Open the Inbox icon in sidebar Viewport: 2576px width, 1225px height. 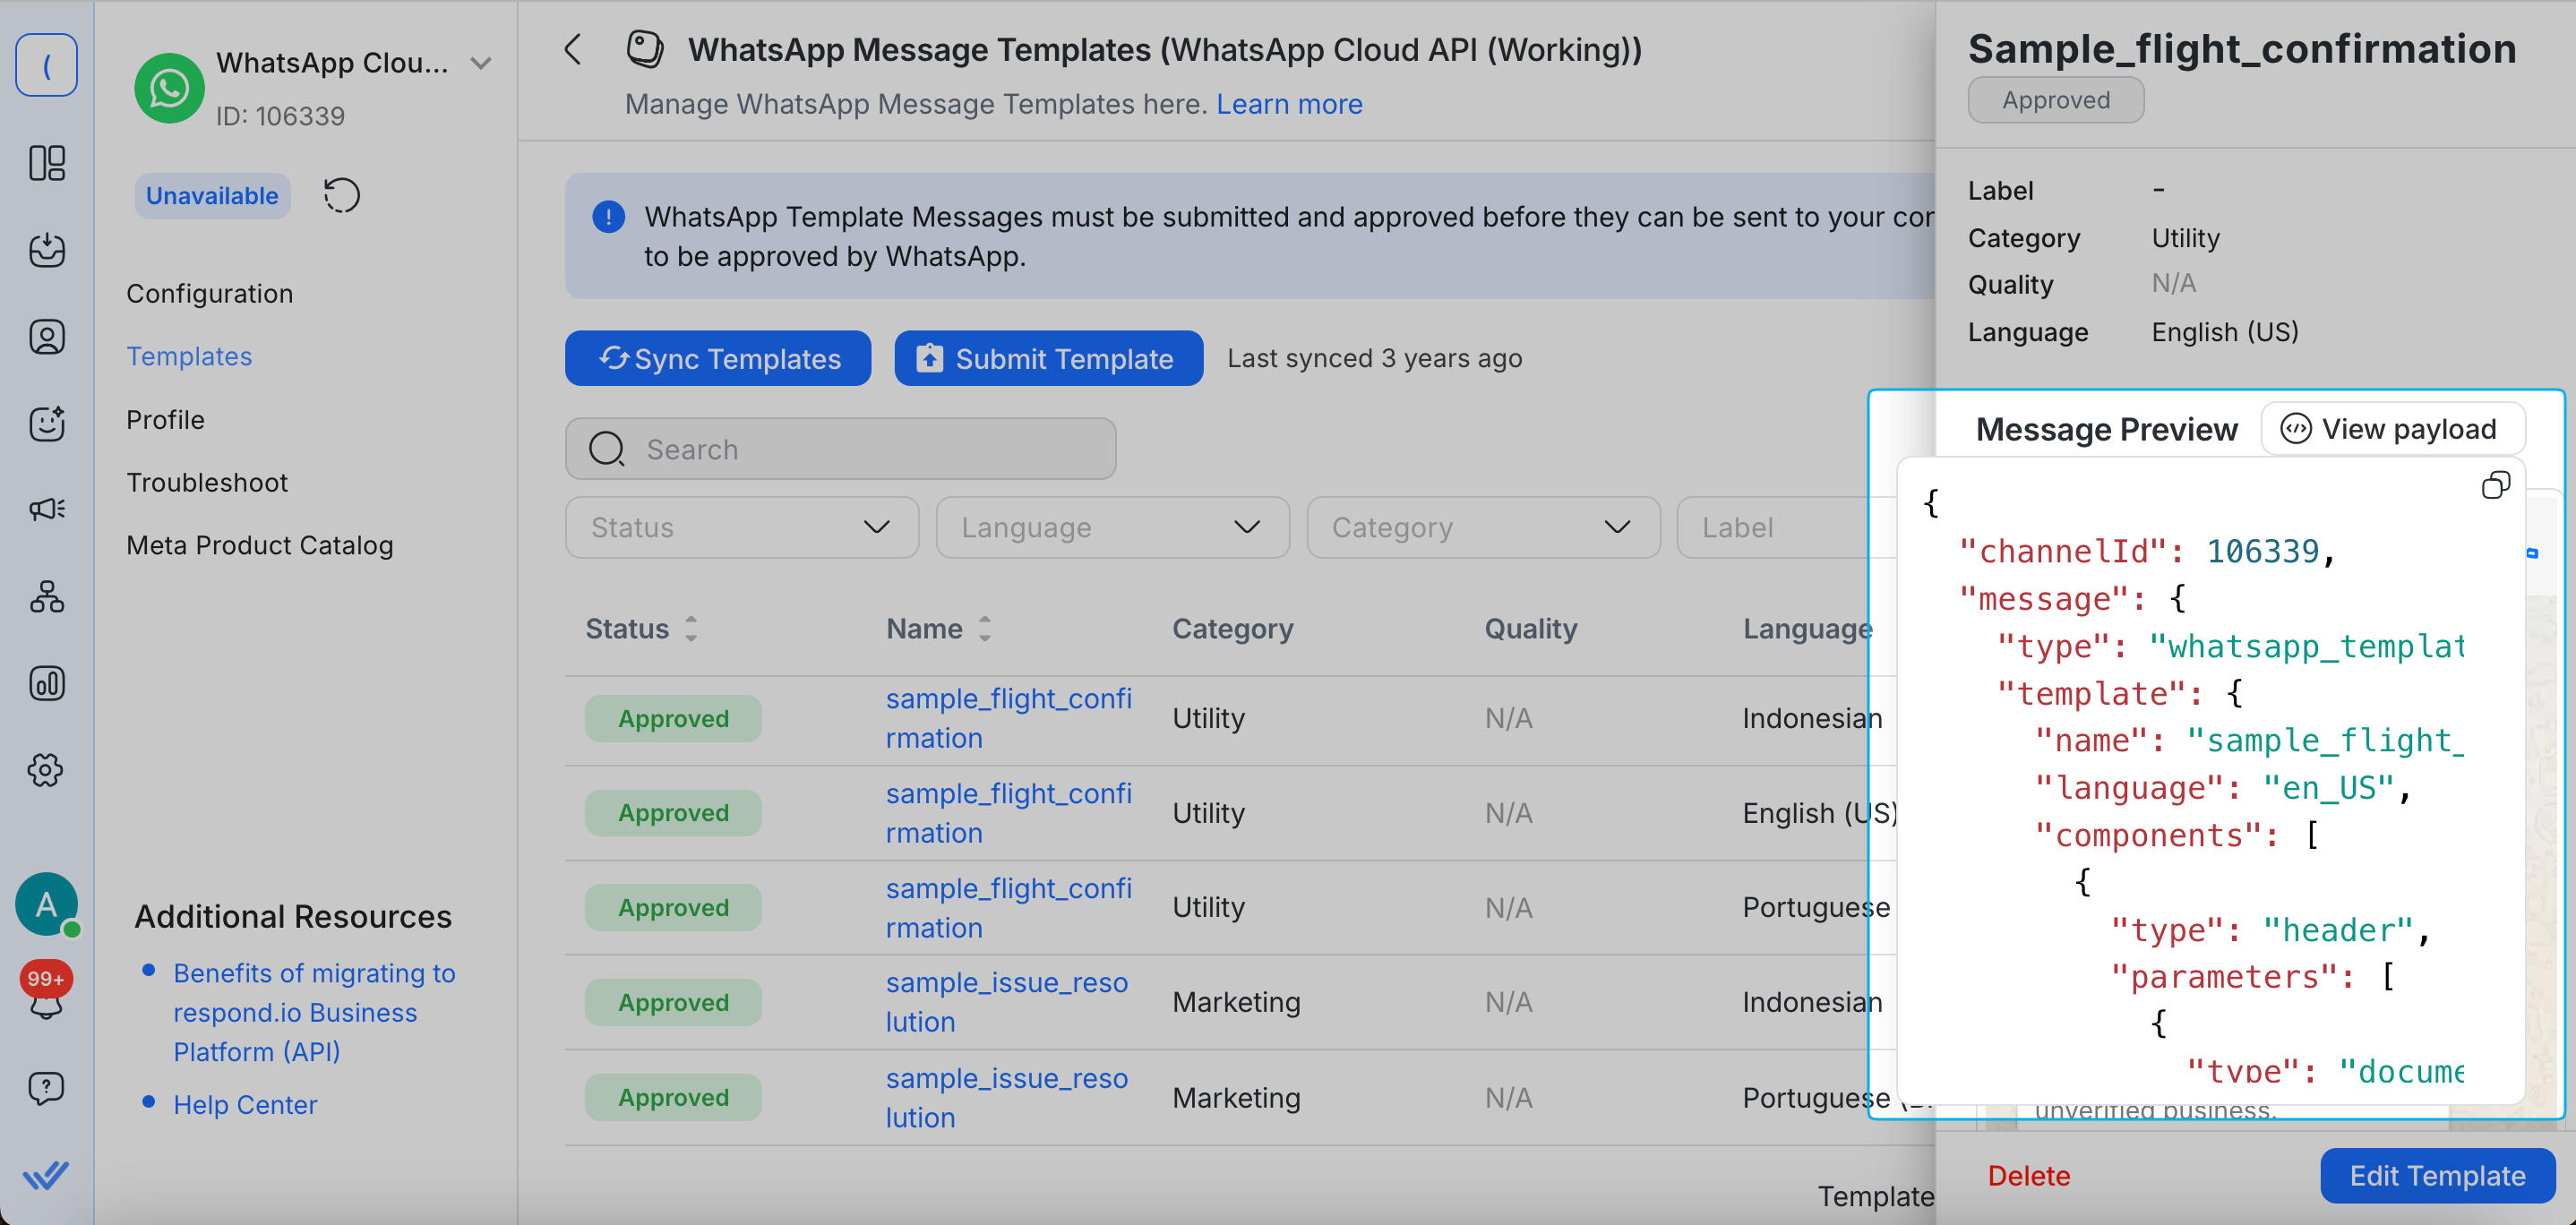click(x=46, y=250)
